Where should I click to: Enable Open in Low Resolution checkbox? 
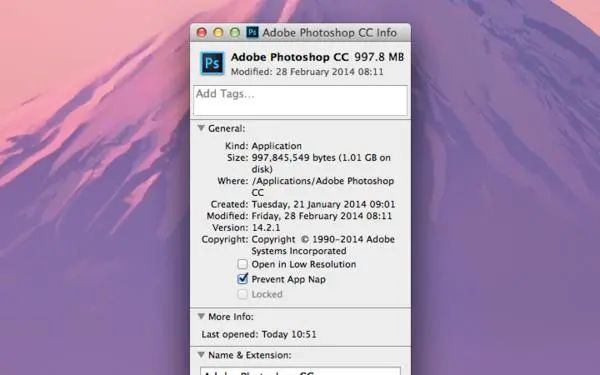[242, 264]
